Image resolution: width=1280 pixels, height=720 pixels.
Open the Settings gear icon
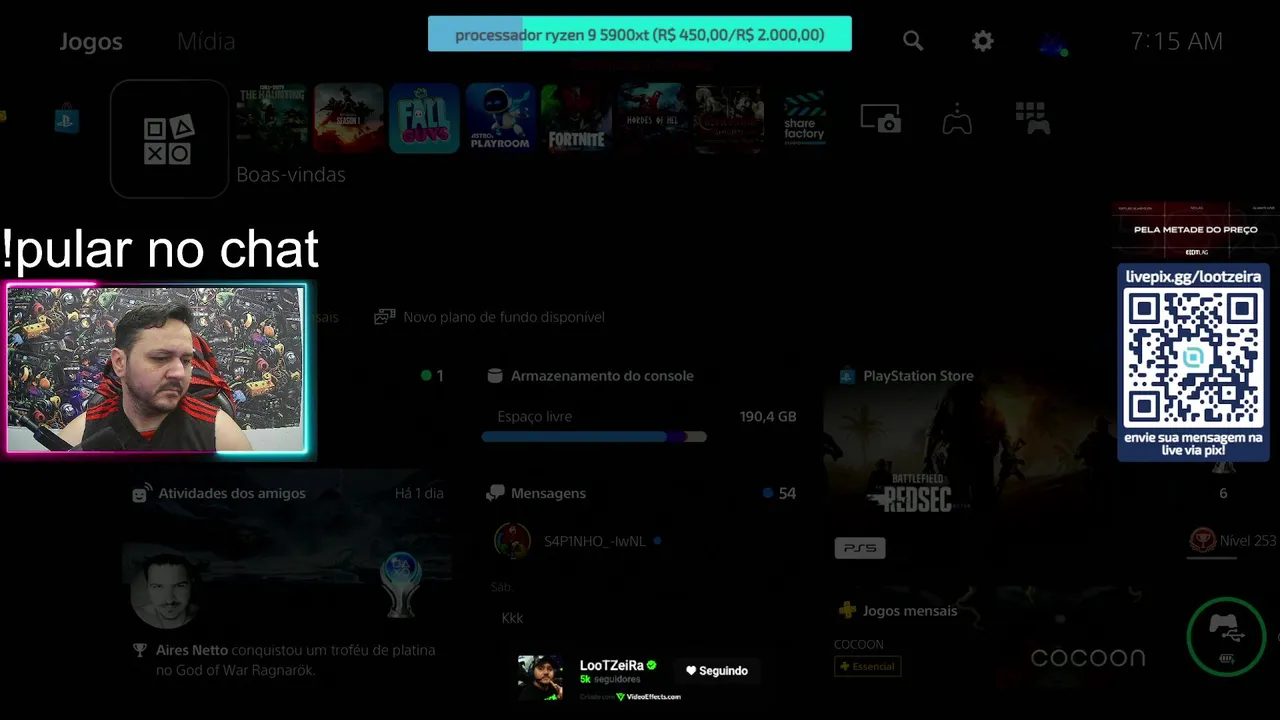[983, 41]
